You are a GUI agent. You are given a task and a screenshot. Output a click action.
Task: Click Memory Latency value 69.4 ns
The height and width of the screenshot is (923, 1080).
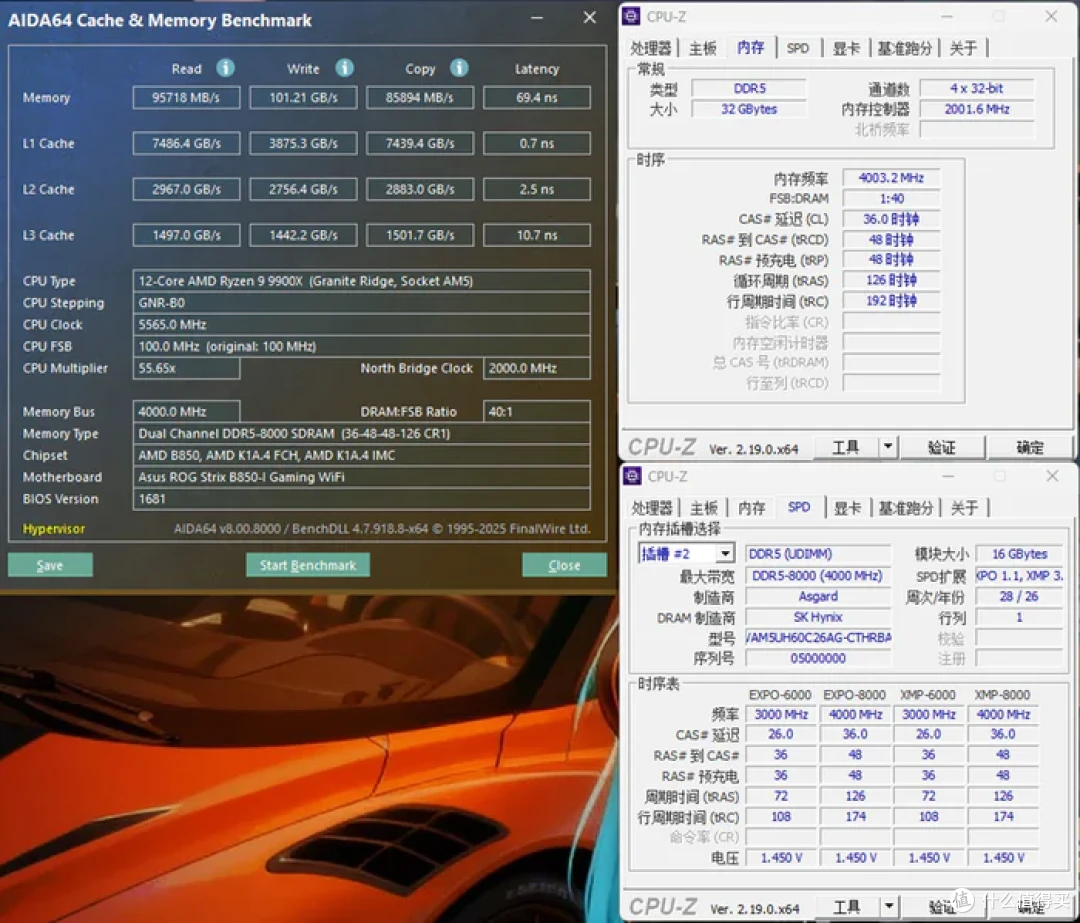[537, 98]
